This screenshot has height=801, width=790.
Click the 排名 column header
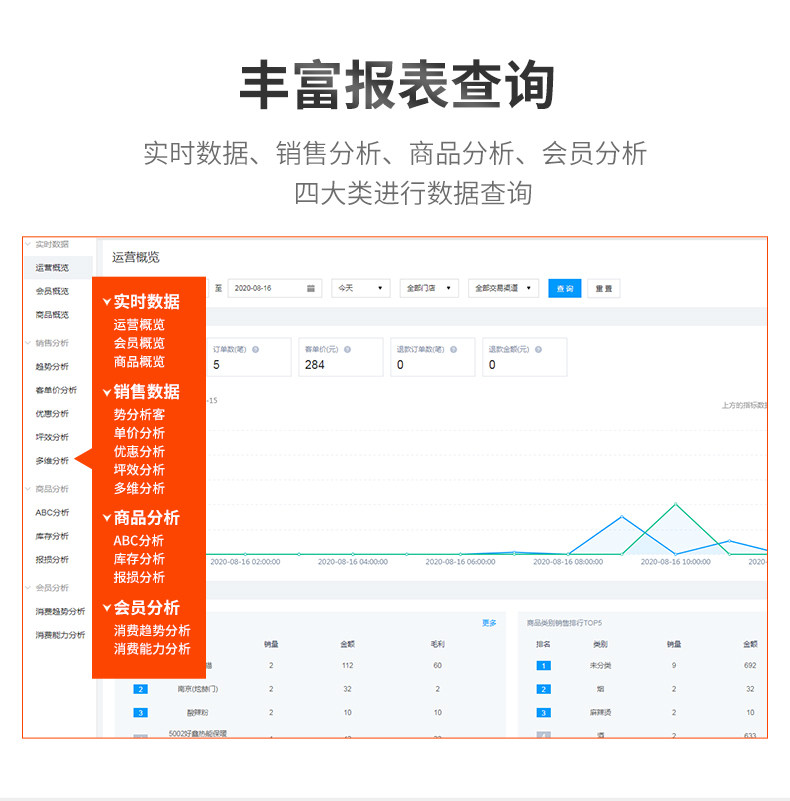(543, 644)
